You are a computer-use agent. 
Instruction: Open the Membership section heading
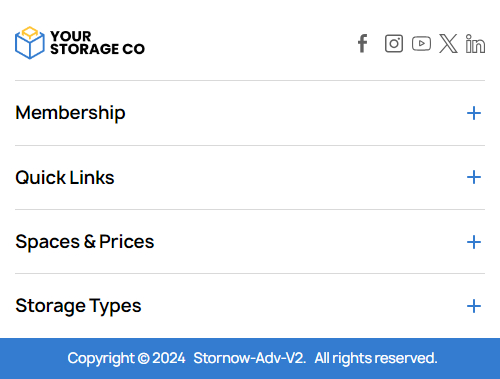(70, 113)
